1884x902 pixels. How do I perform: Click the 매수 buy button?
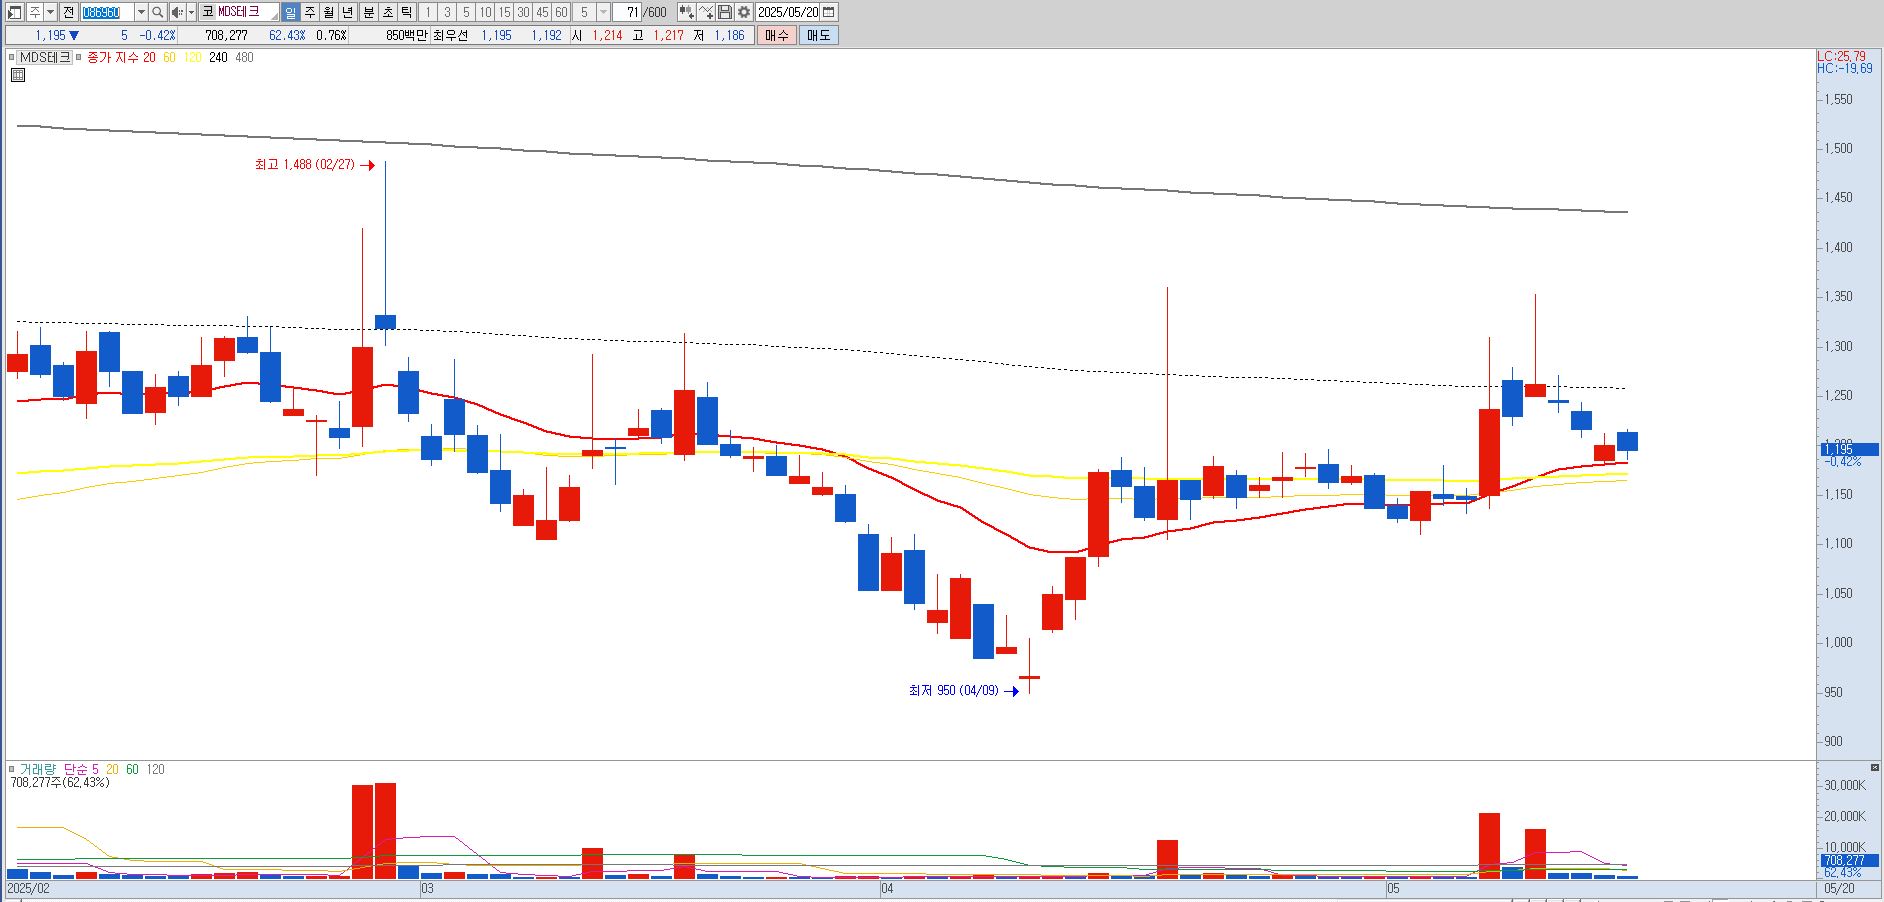click(777, 35)
